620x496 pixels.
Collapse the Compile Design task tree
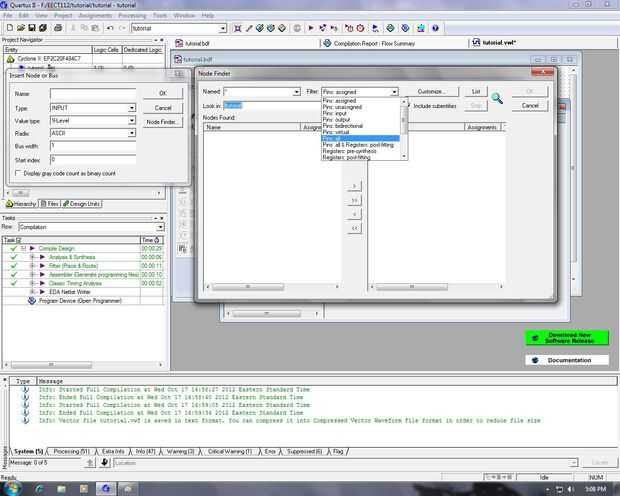click(23, 248)
